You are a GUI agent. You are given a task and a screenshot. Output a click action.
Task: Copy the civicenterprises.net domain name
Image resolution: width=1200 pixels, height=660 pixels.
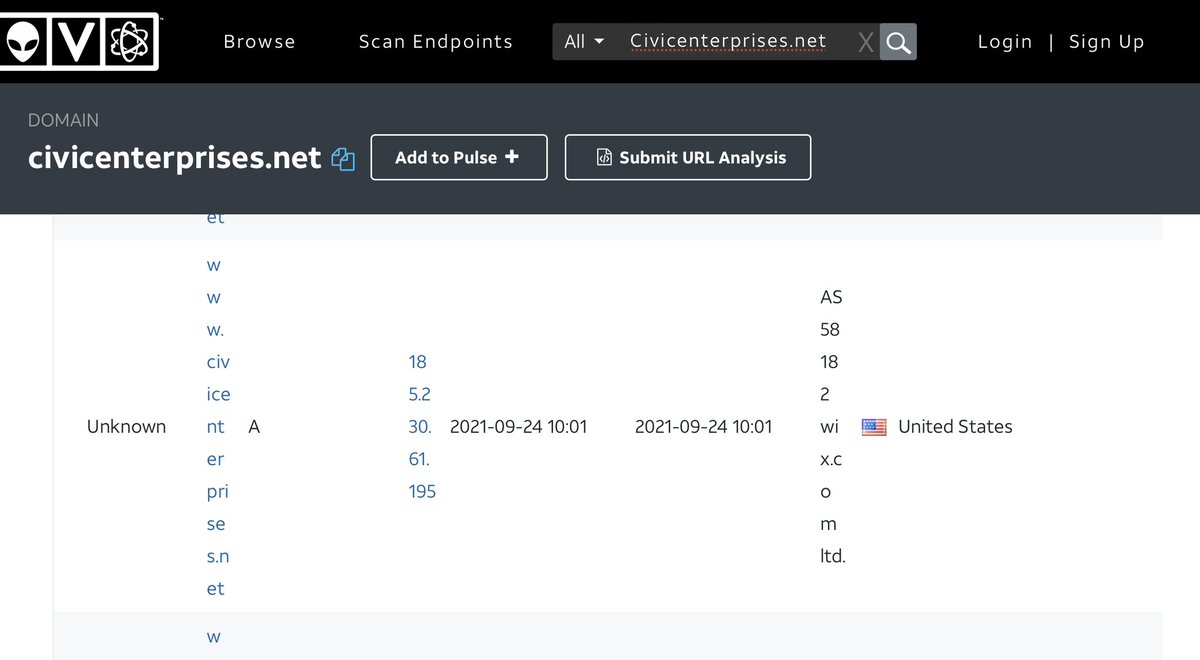pyautogui.click(x=344, y=158)
